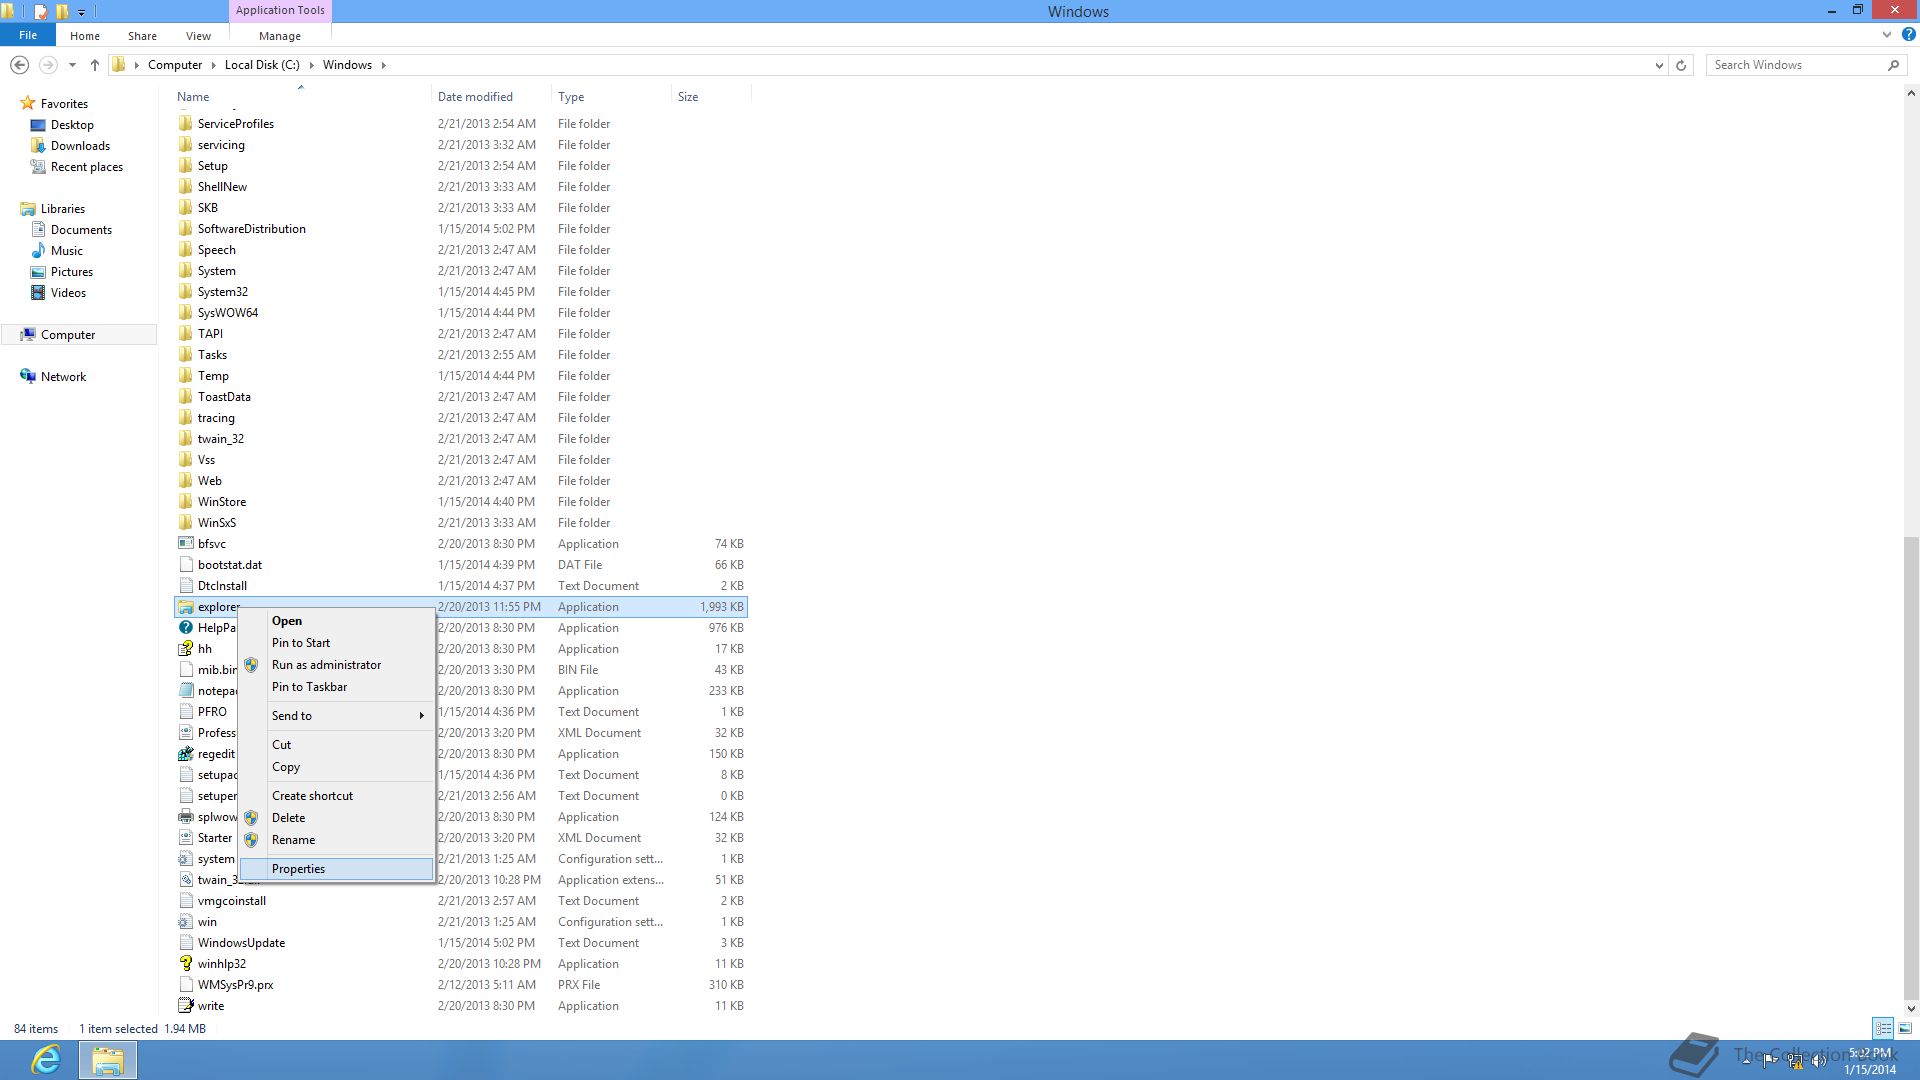
Task: Click the Up one level arrow
Action: [95, 65]
